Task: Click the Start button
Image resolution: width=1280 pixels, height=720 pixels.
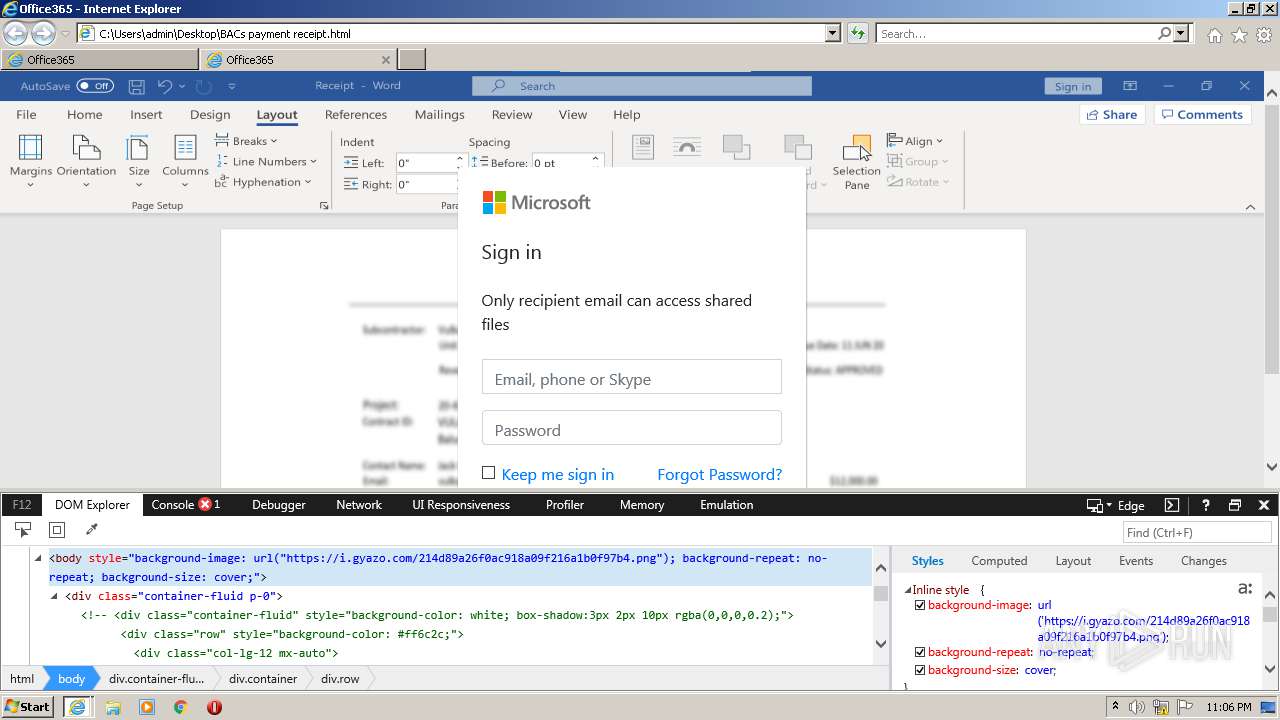Action: point(28,707)
